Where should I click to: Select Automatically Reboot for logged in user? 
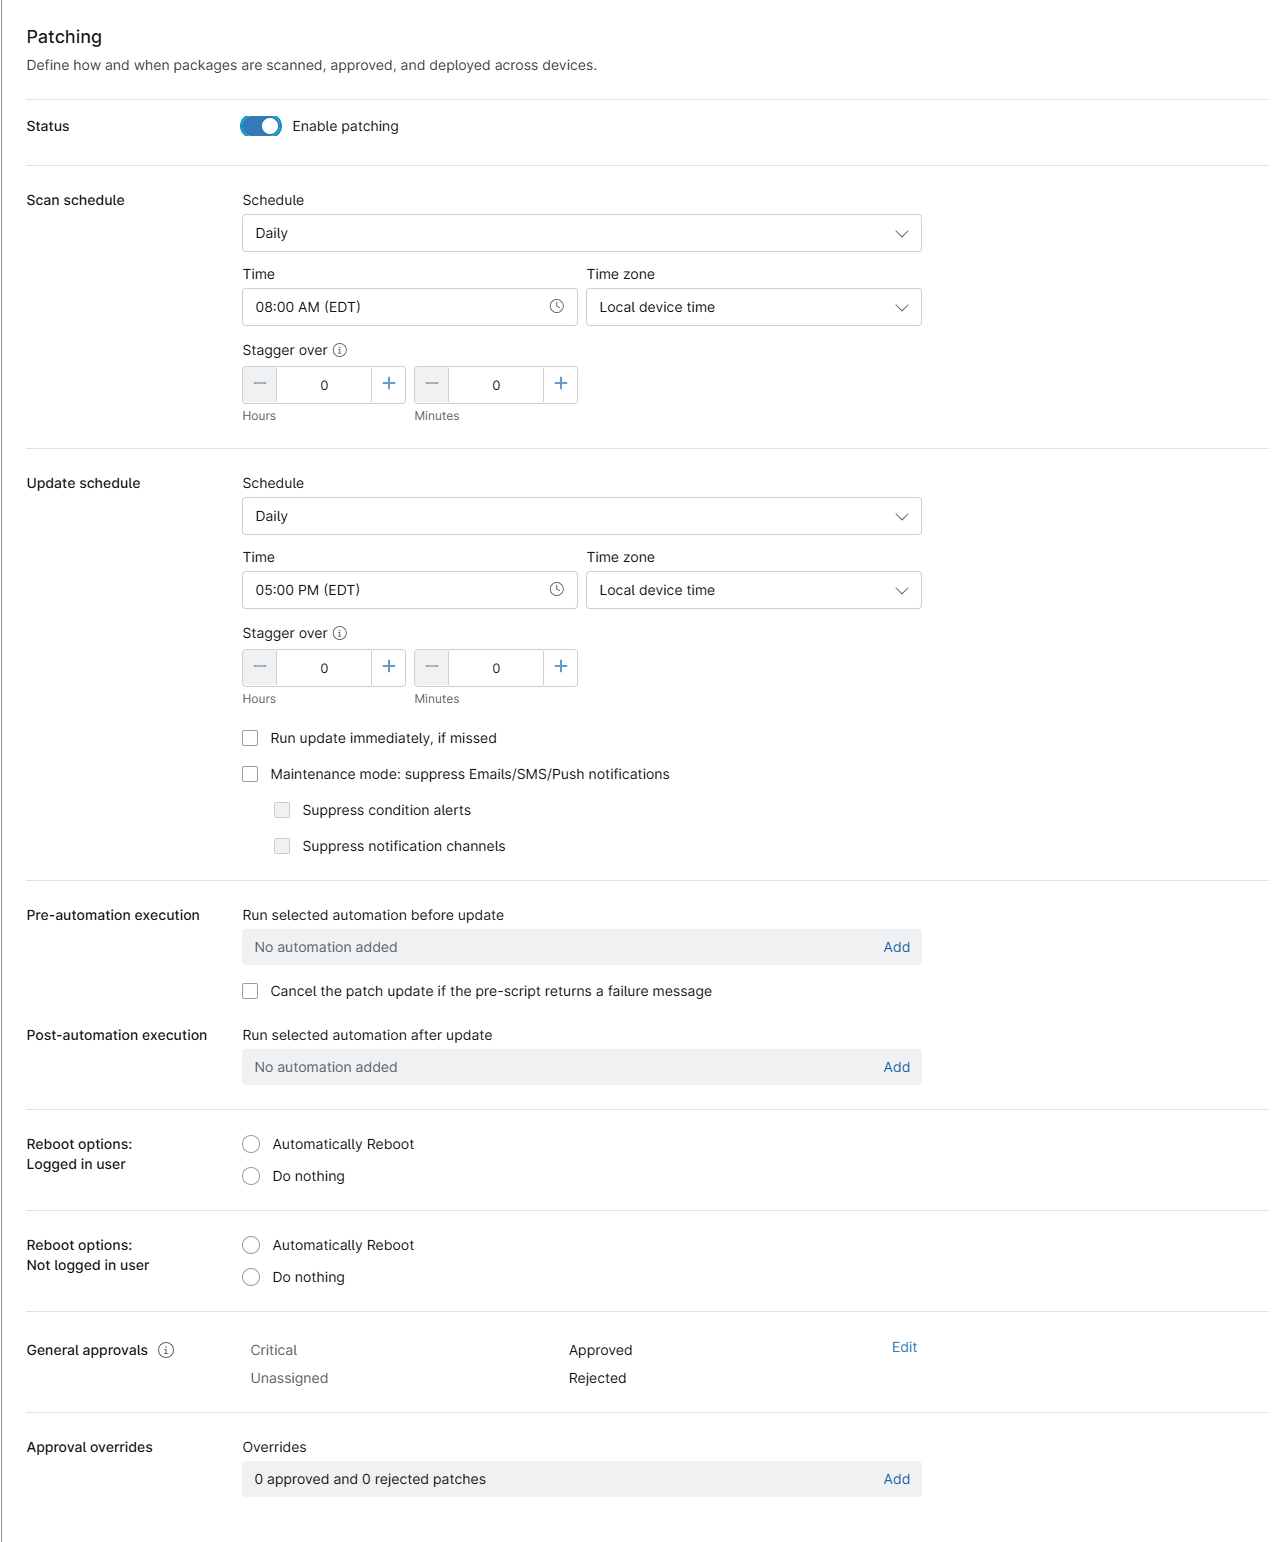tap(251, 1144)
